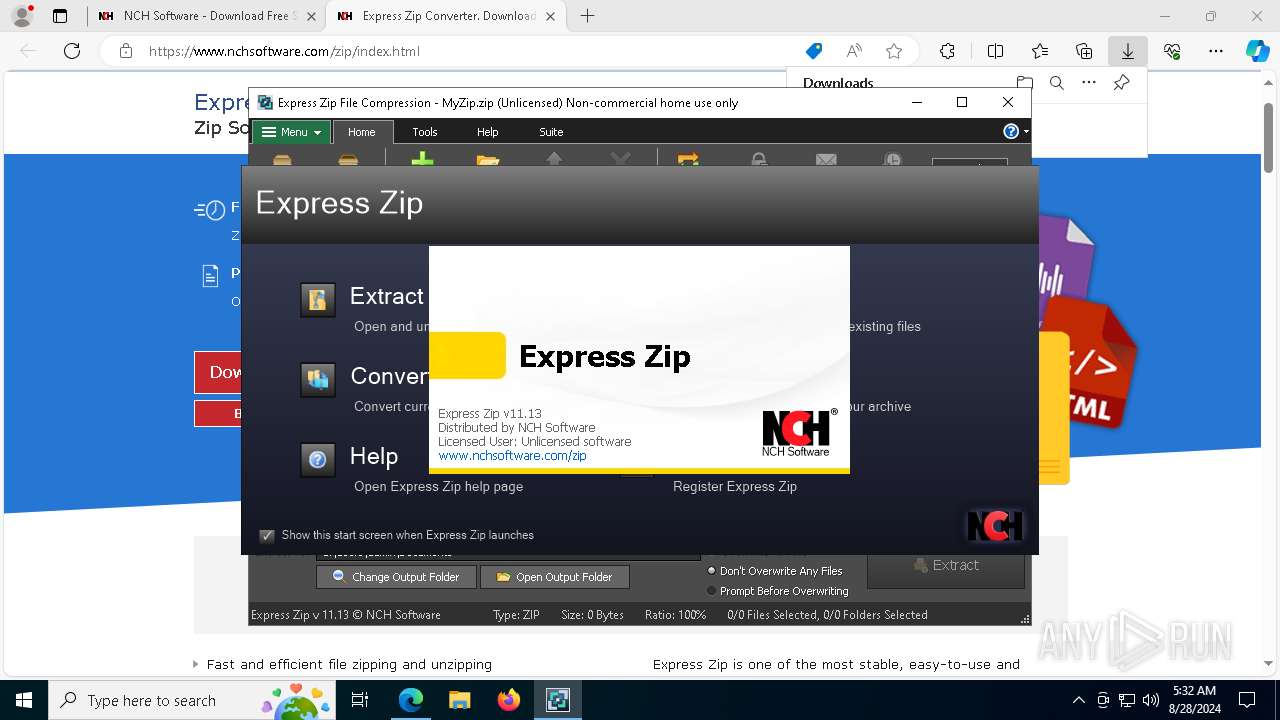Click the disabled Extract button in main window
The height and width of the screenshot is (720, 1280).
[x=946, y=565]
